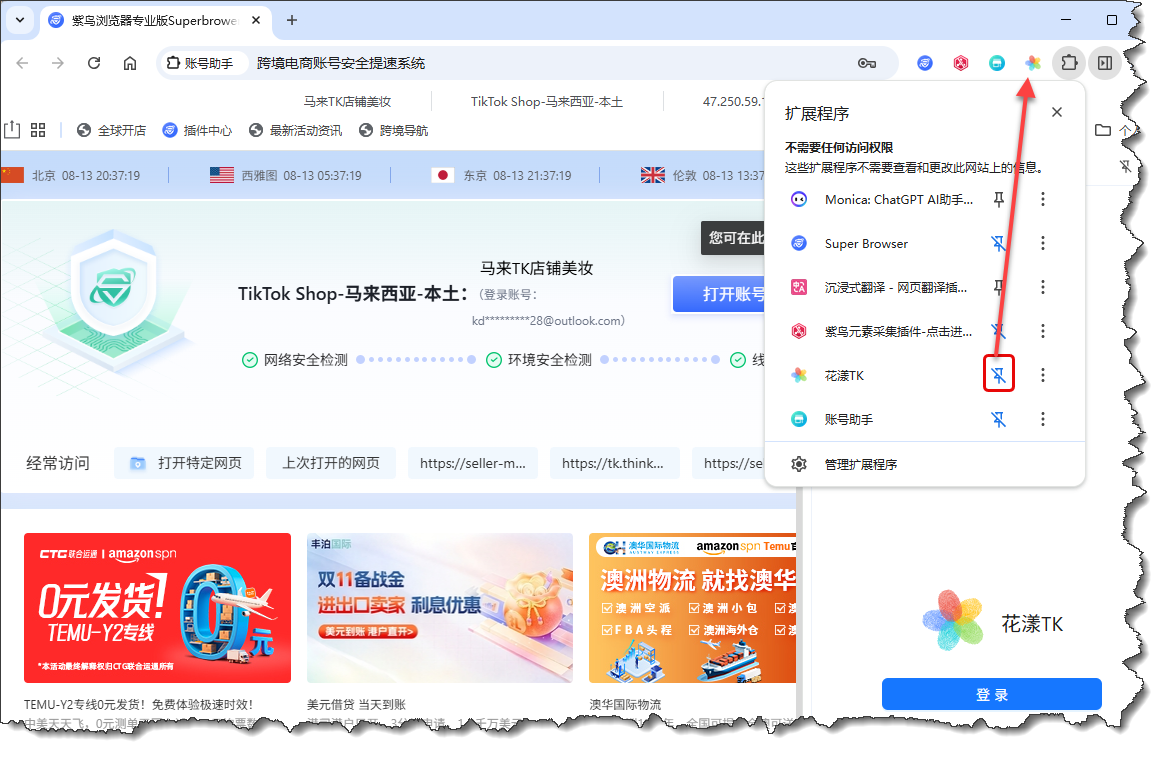The image size is (1168, 758).
Task: Open more options for 花漾TK extension
Action: coord(1043,375)
